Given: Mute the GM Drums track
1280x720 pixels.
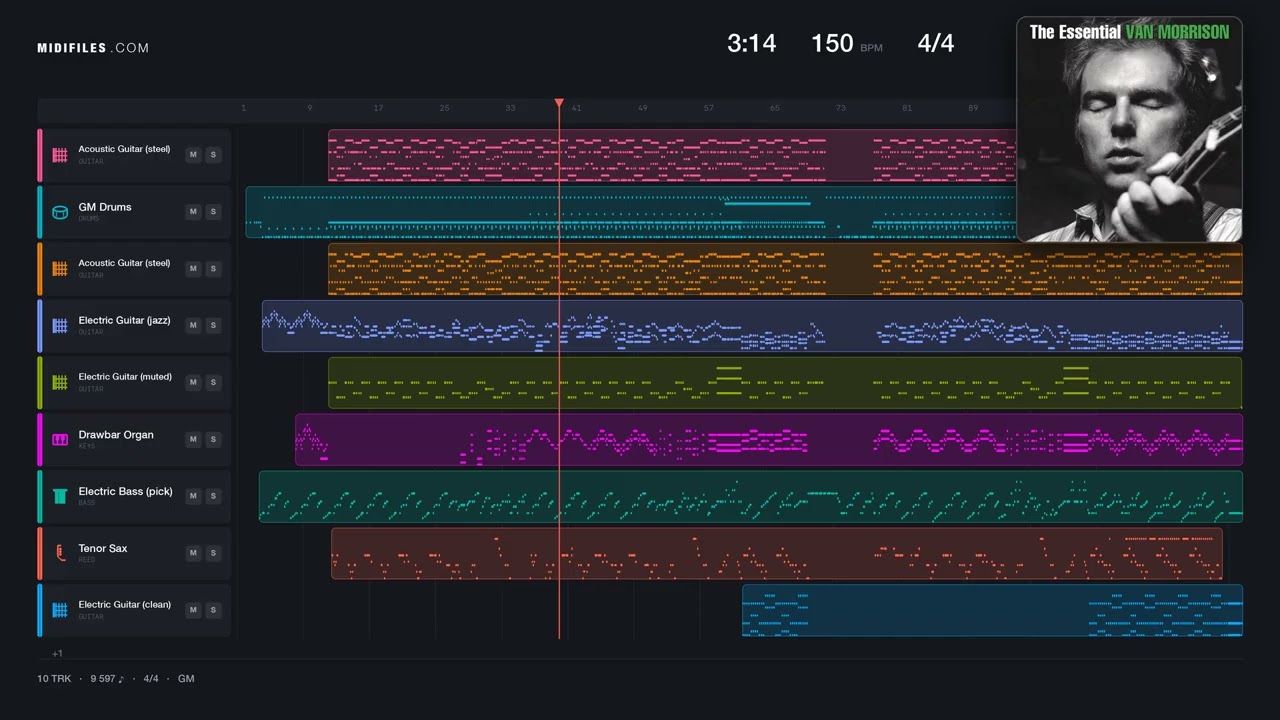Looking at the screenshot, I should tap(193, 212).
